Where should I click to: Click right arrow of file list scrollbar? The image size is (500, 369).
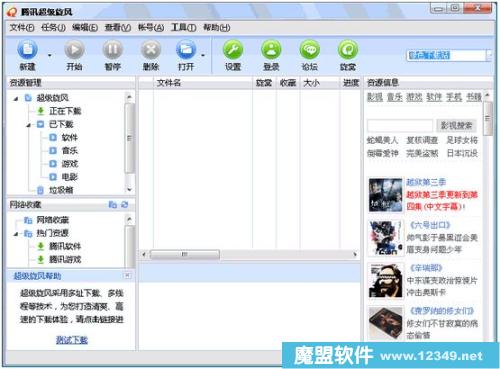355,254
